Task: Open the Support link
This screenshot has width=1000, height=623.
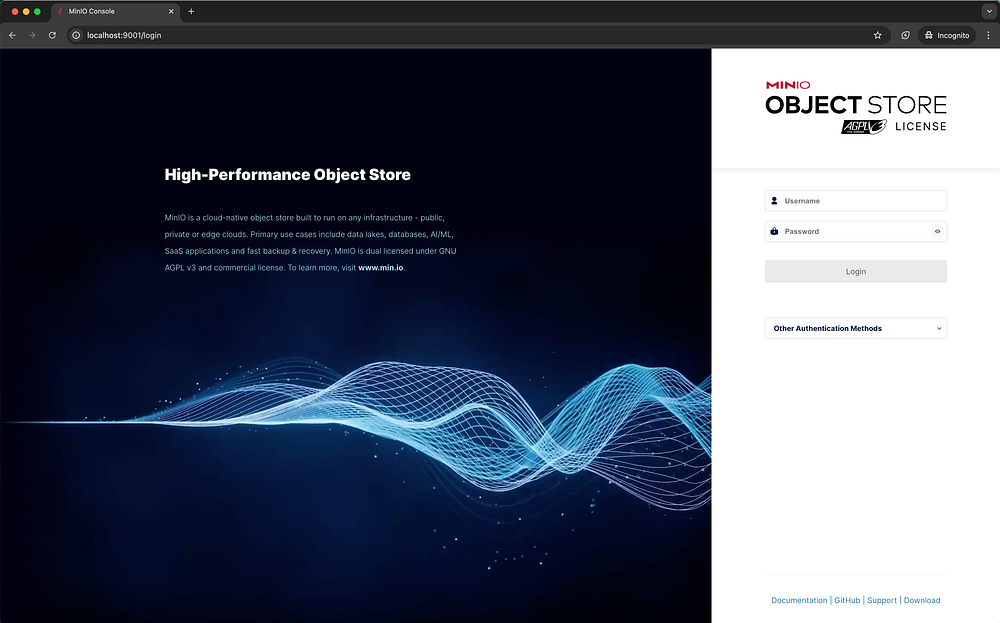Action: point(881,600)
